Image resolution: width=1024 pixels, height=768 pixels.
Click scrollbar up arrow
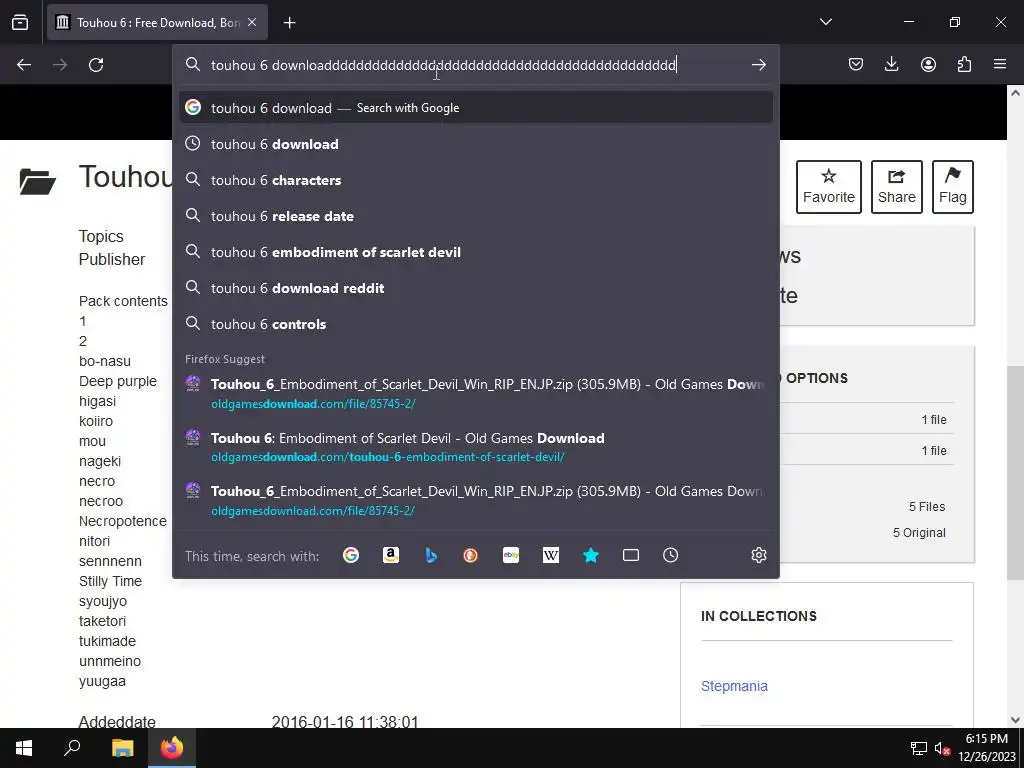click(x=1015, y=93)
